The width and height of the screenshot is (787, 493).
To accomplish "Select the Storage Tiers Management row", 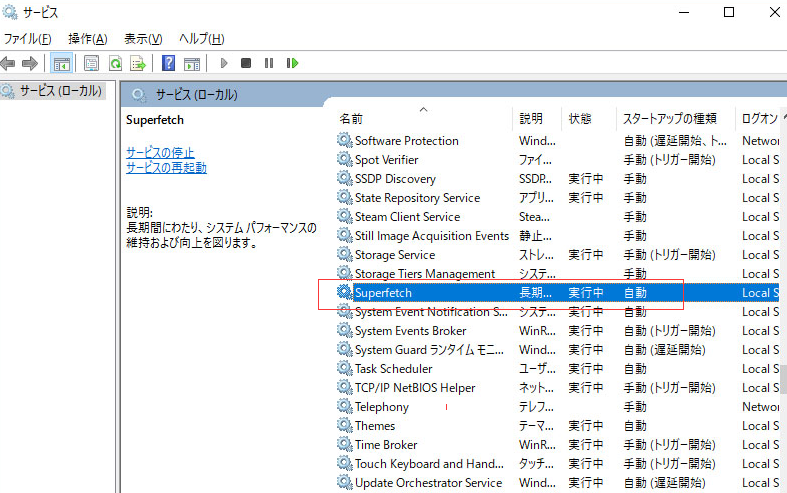I will pyautogui.click(x=558, y=274).
